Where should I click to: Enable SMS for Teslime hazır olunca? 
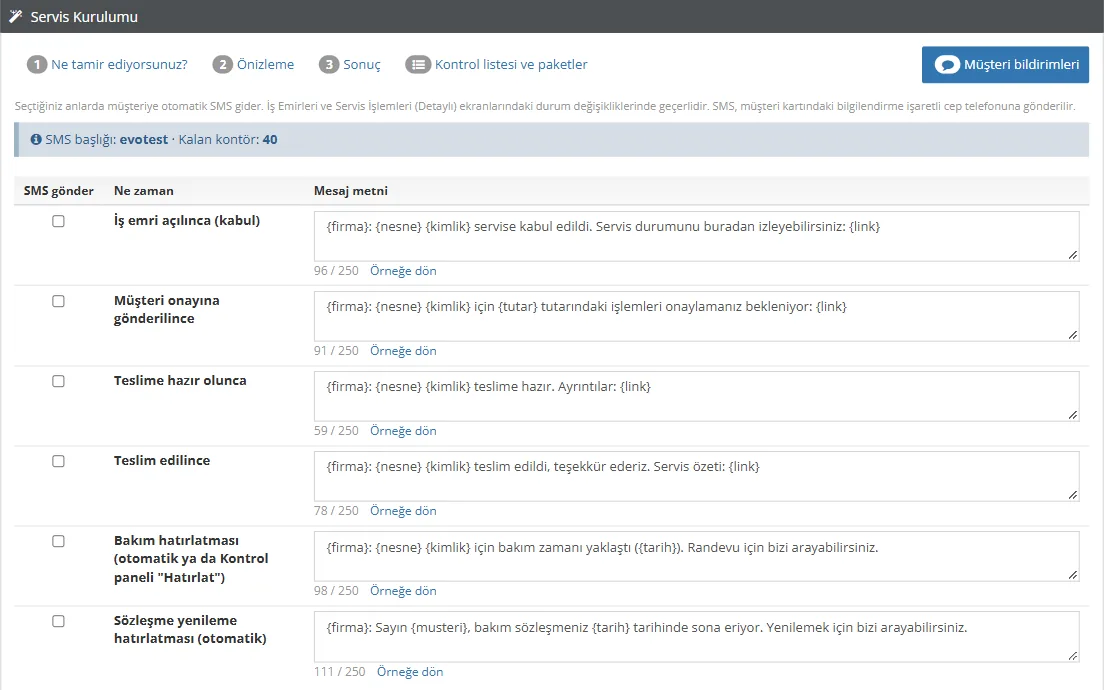coord(58,381)
